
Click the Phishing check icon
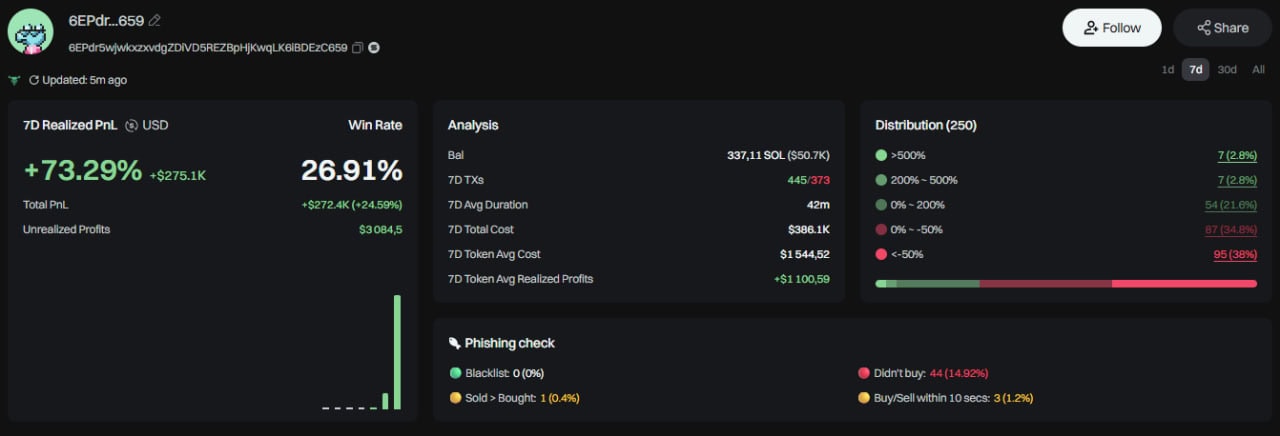455,343
